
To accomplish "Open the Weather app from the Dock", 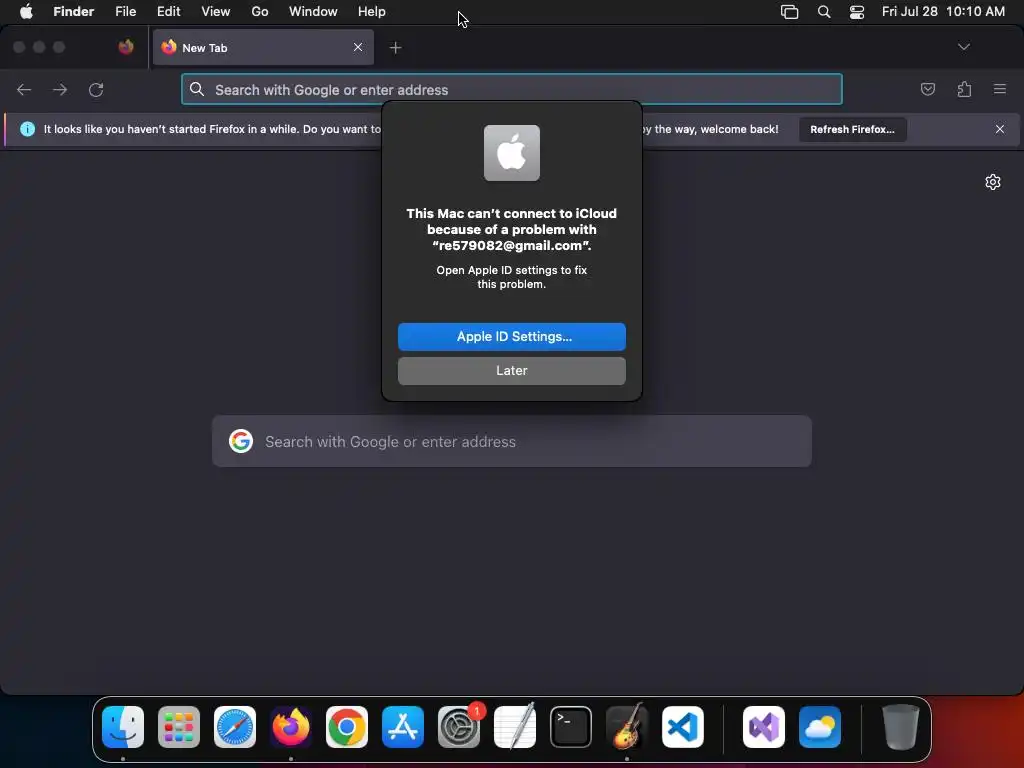I will [820, 727].
